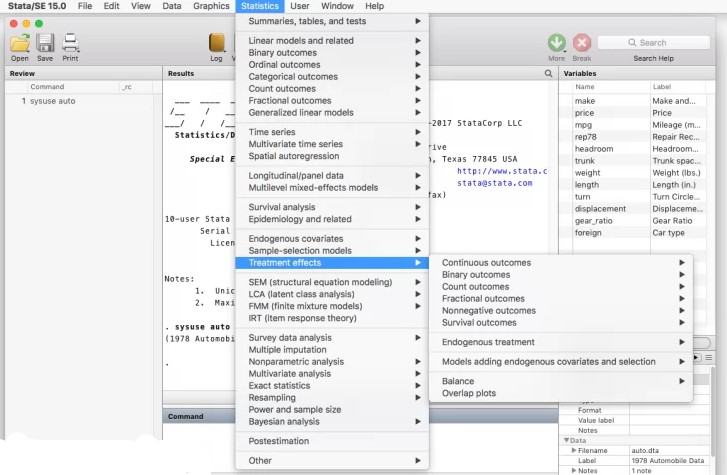This screenshot has height=475, width=727.
Task: Open SEM (structural equation modeling) submenu
Action: [x=332, y=282]
